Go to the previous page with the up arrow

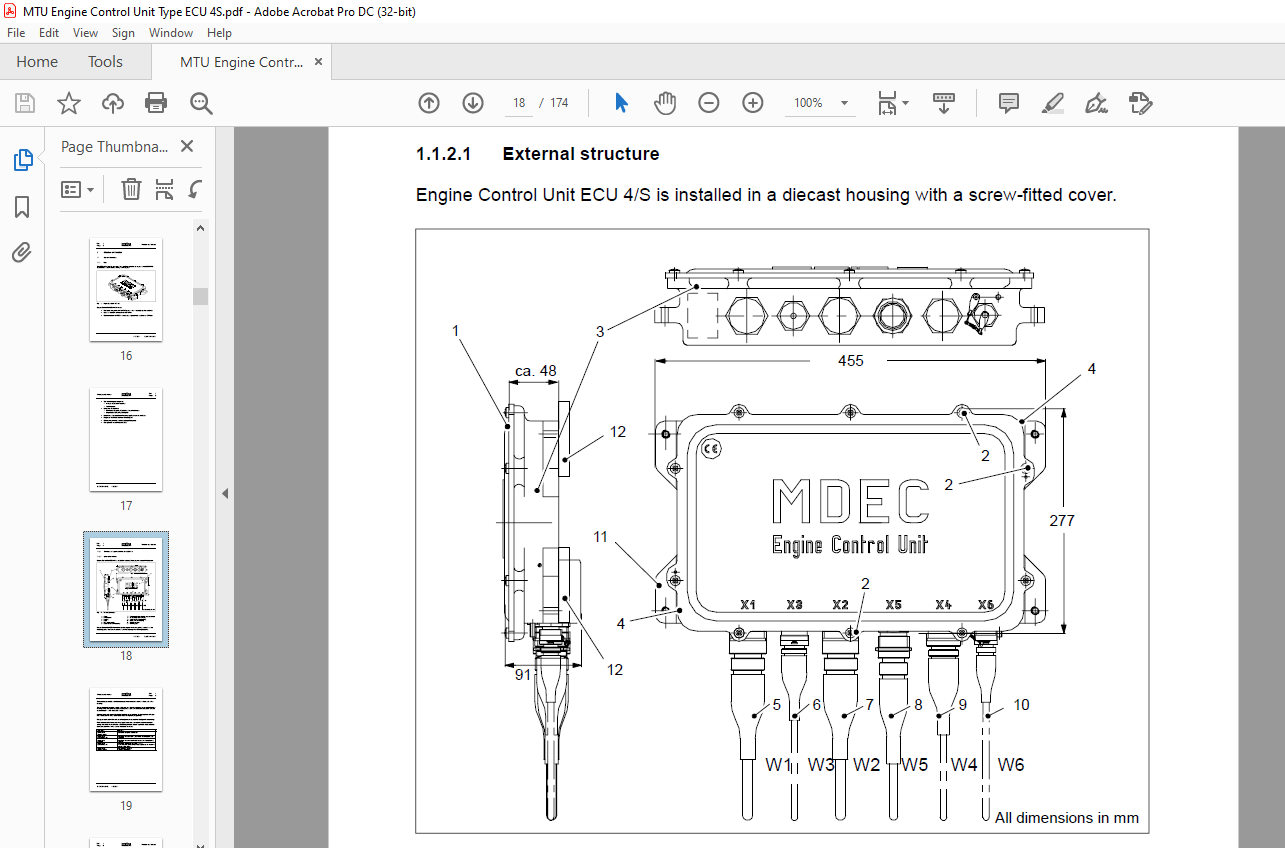[x=429, y=103]
